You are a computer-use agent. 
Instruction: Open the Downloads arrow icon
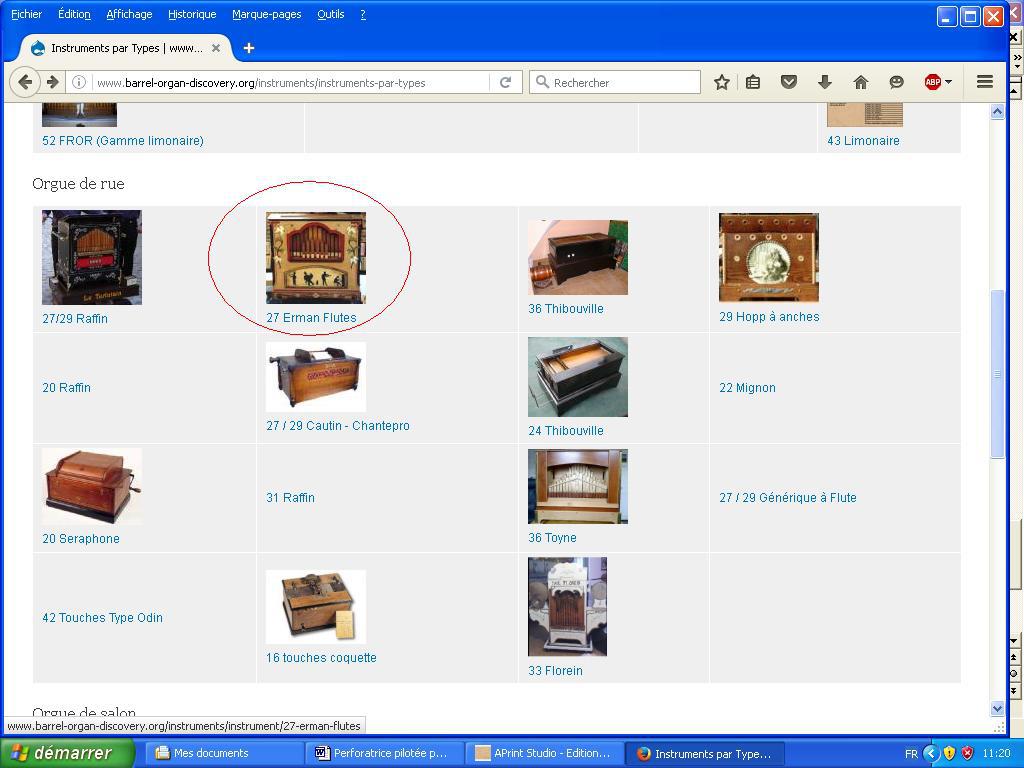tap(824, 83)
